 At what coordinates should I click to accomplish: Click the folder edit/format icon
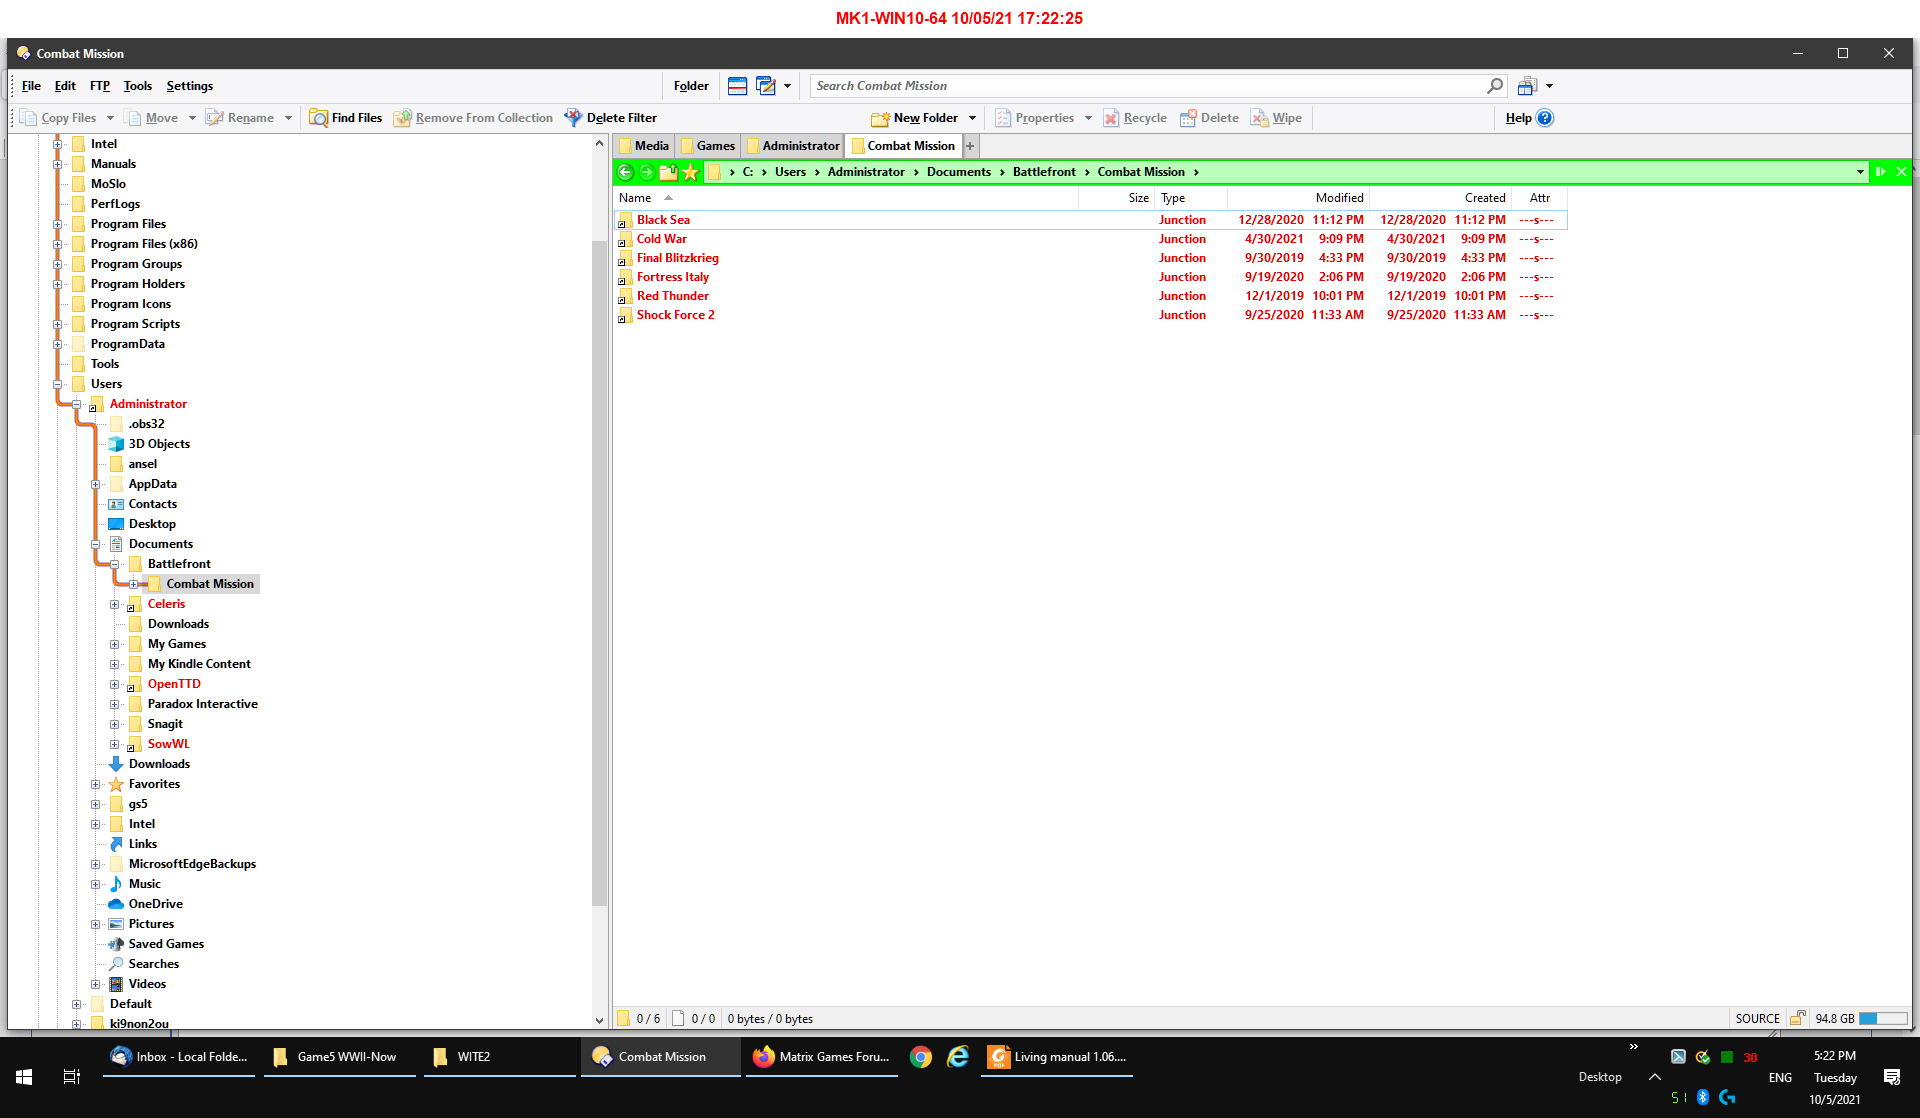tap(765, 86)
